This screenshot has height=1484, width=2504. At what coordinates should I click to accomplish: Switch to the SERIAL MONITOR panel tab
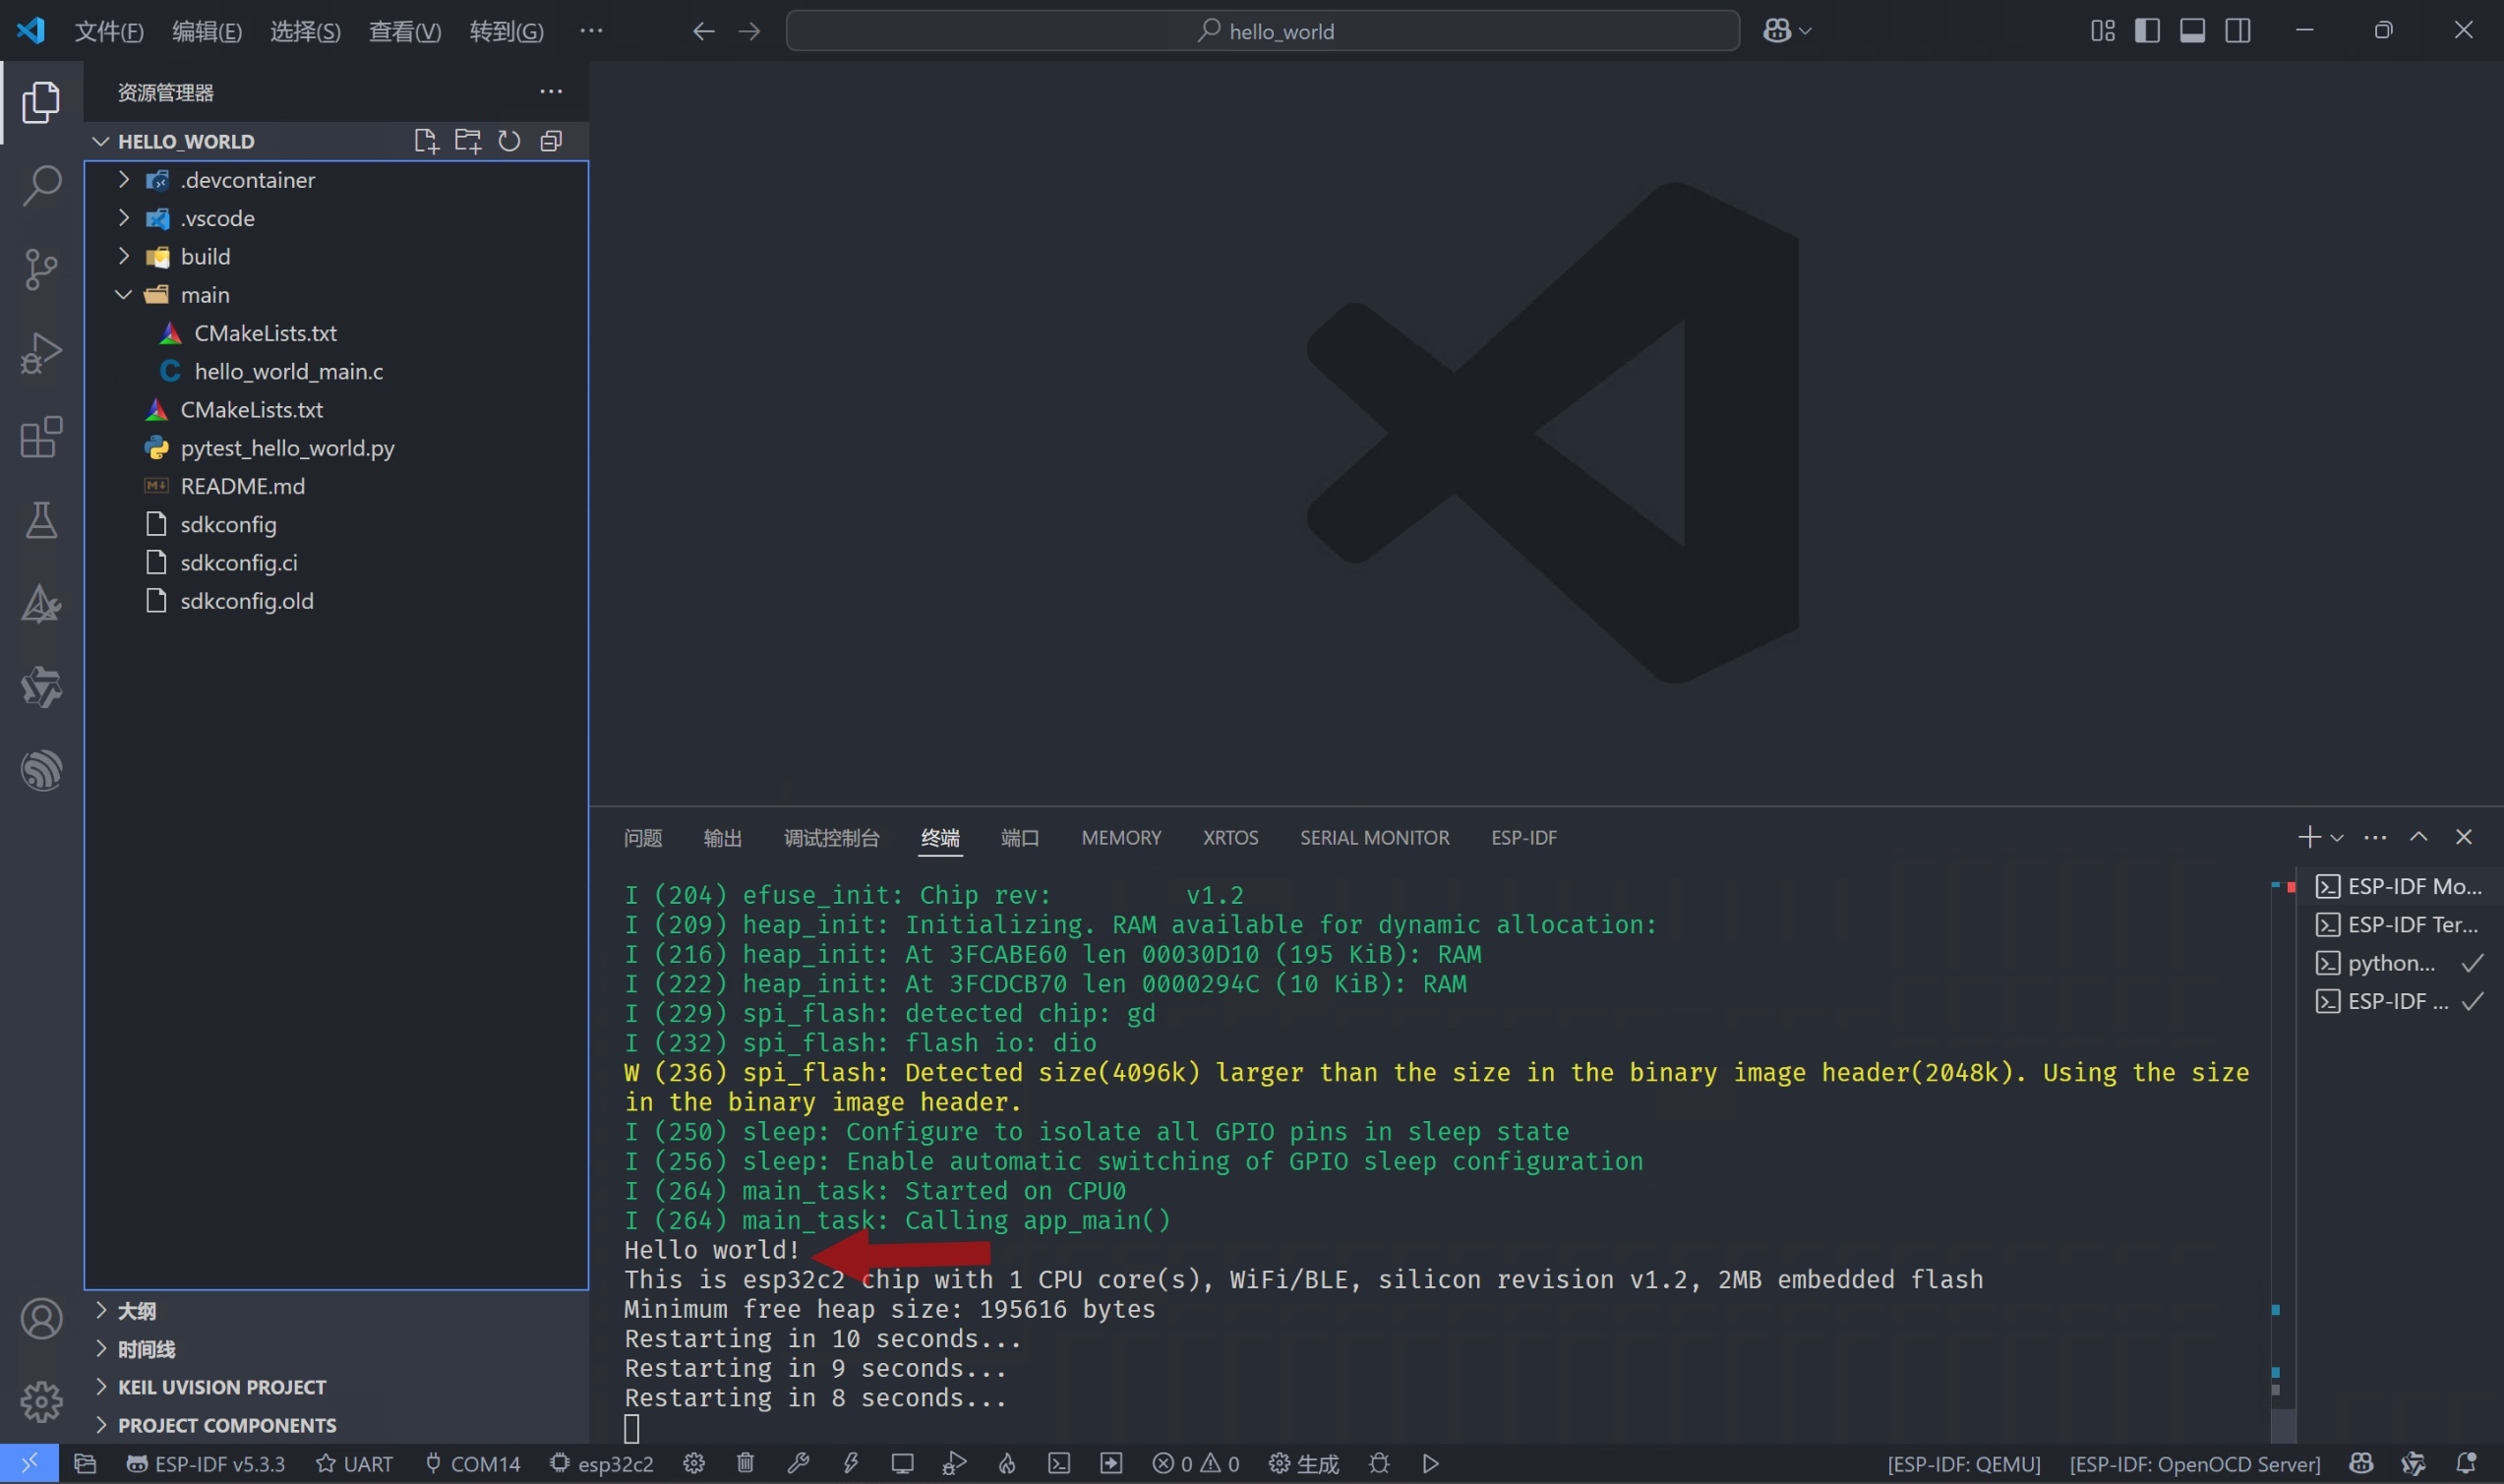pos(1374,837)
